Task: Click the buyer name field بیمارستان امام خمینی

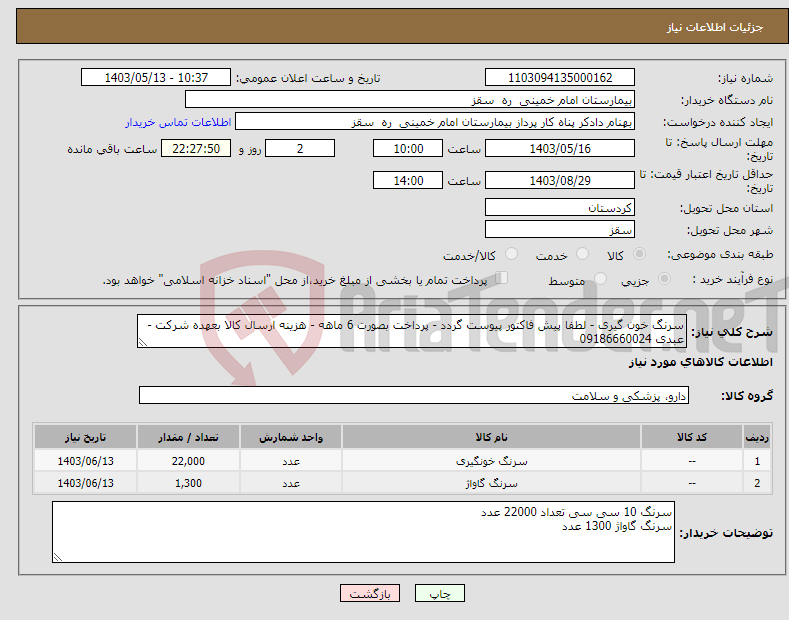Action: tap(410, 100)
